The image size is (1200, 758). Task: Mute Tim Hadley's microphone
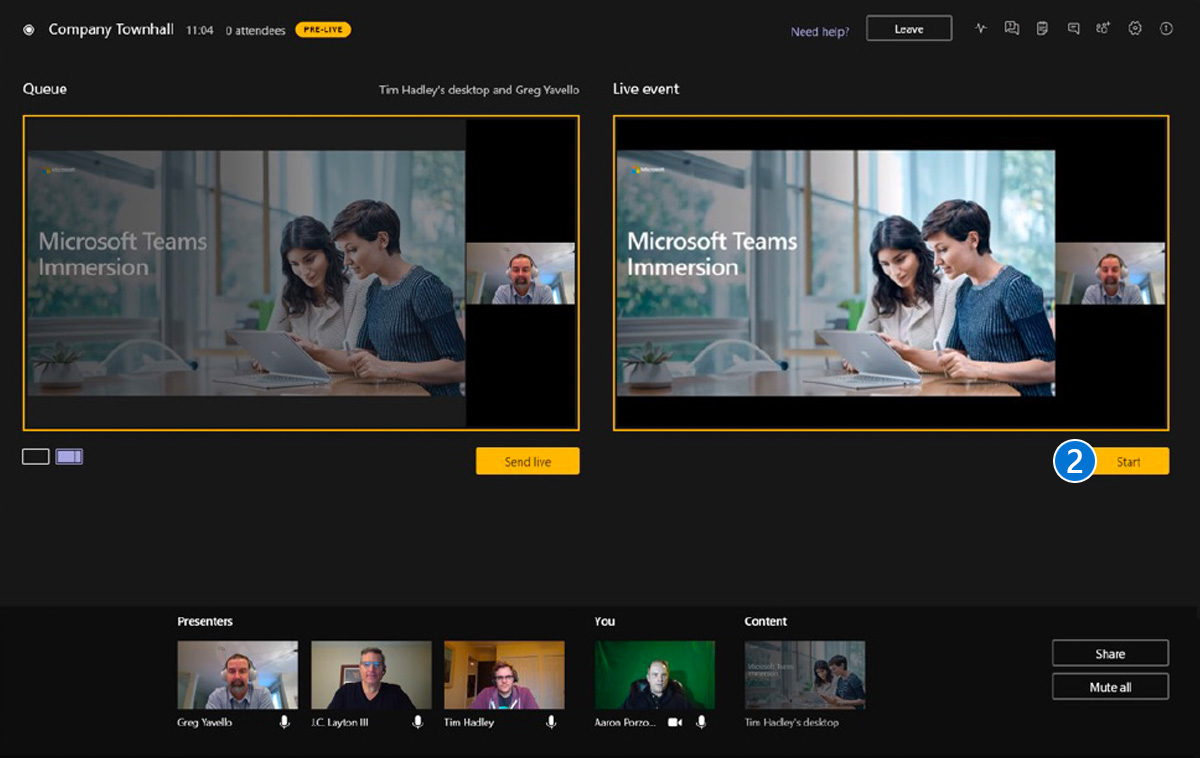551,722
